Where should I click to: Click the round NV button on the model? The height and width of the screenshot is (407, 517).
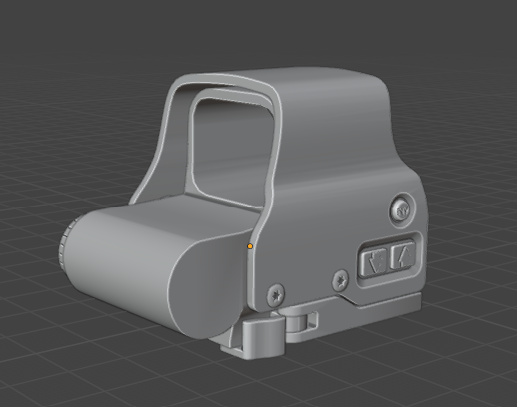[402, 211]
